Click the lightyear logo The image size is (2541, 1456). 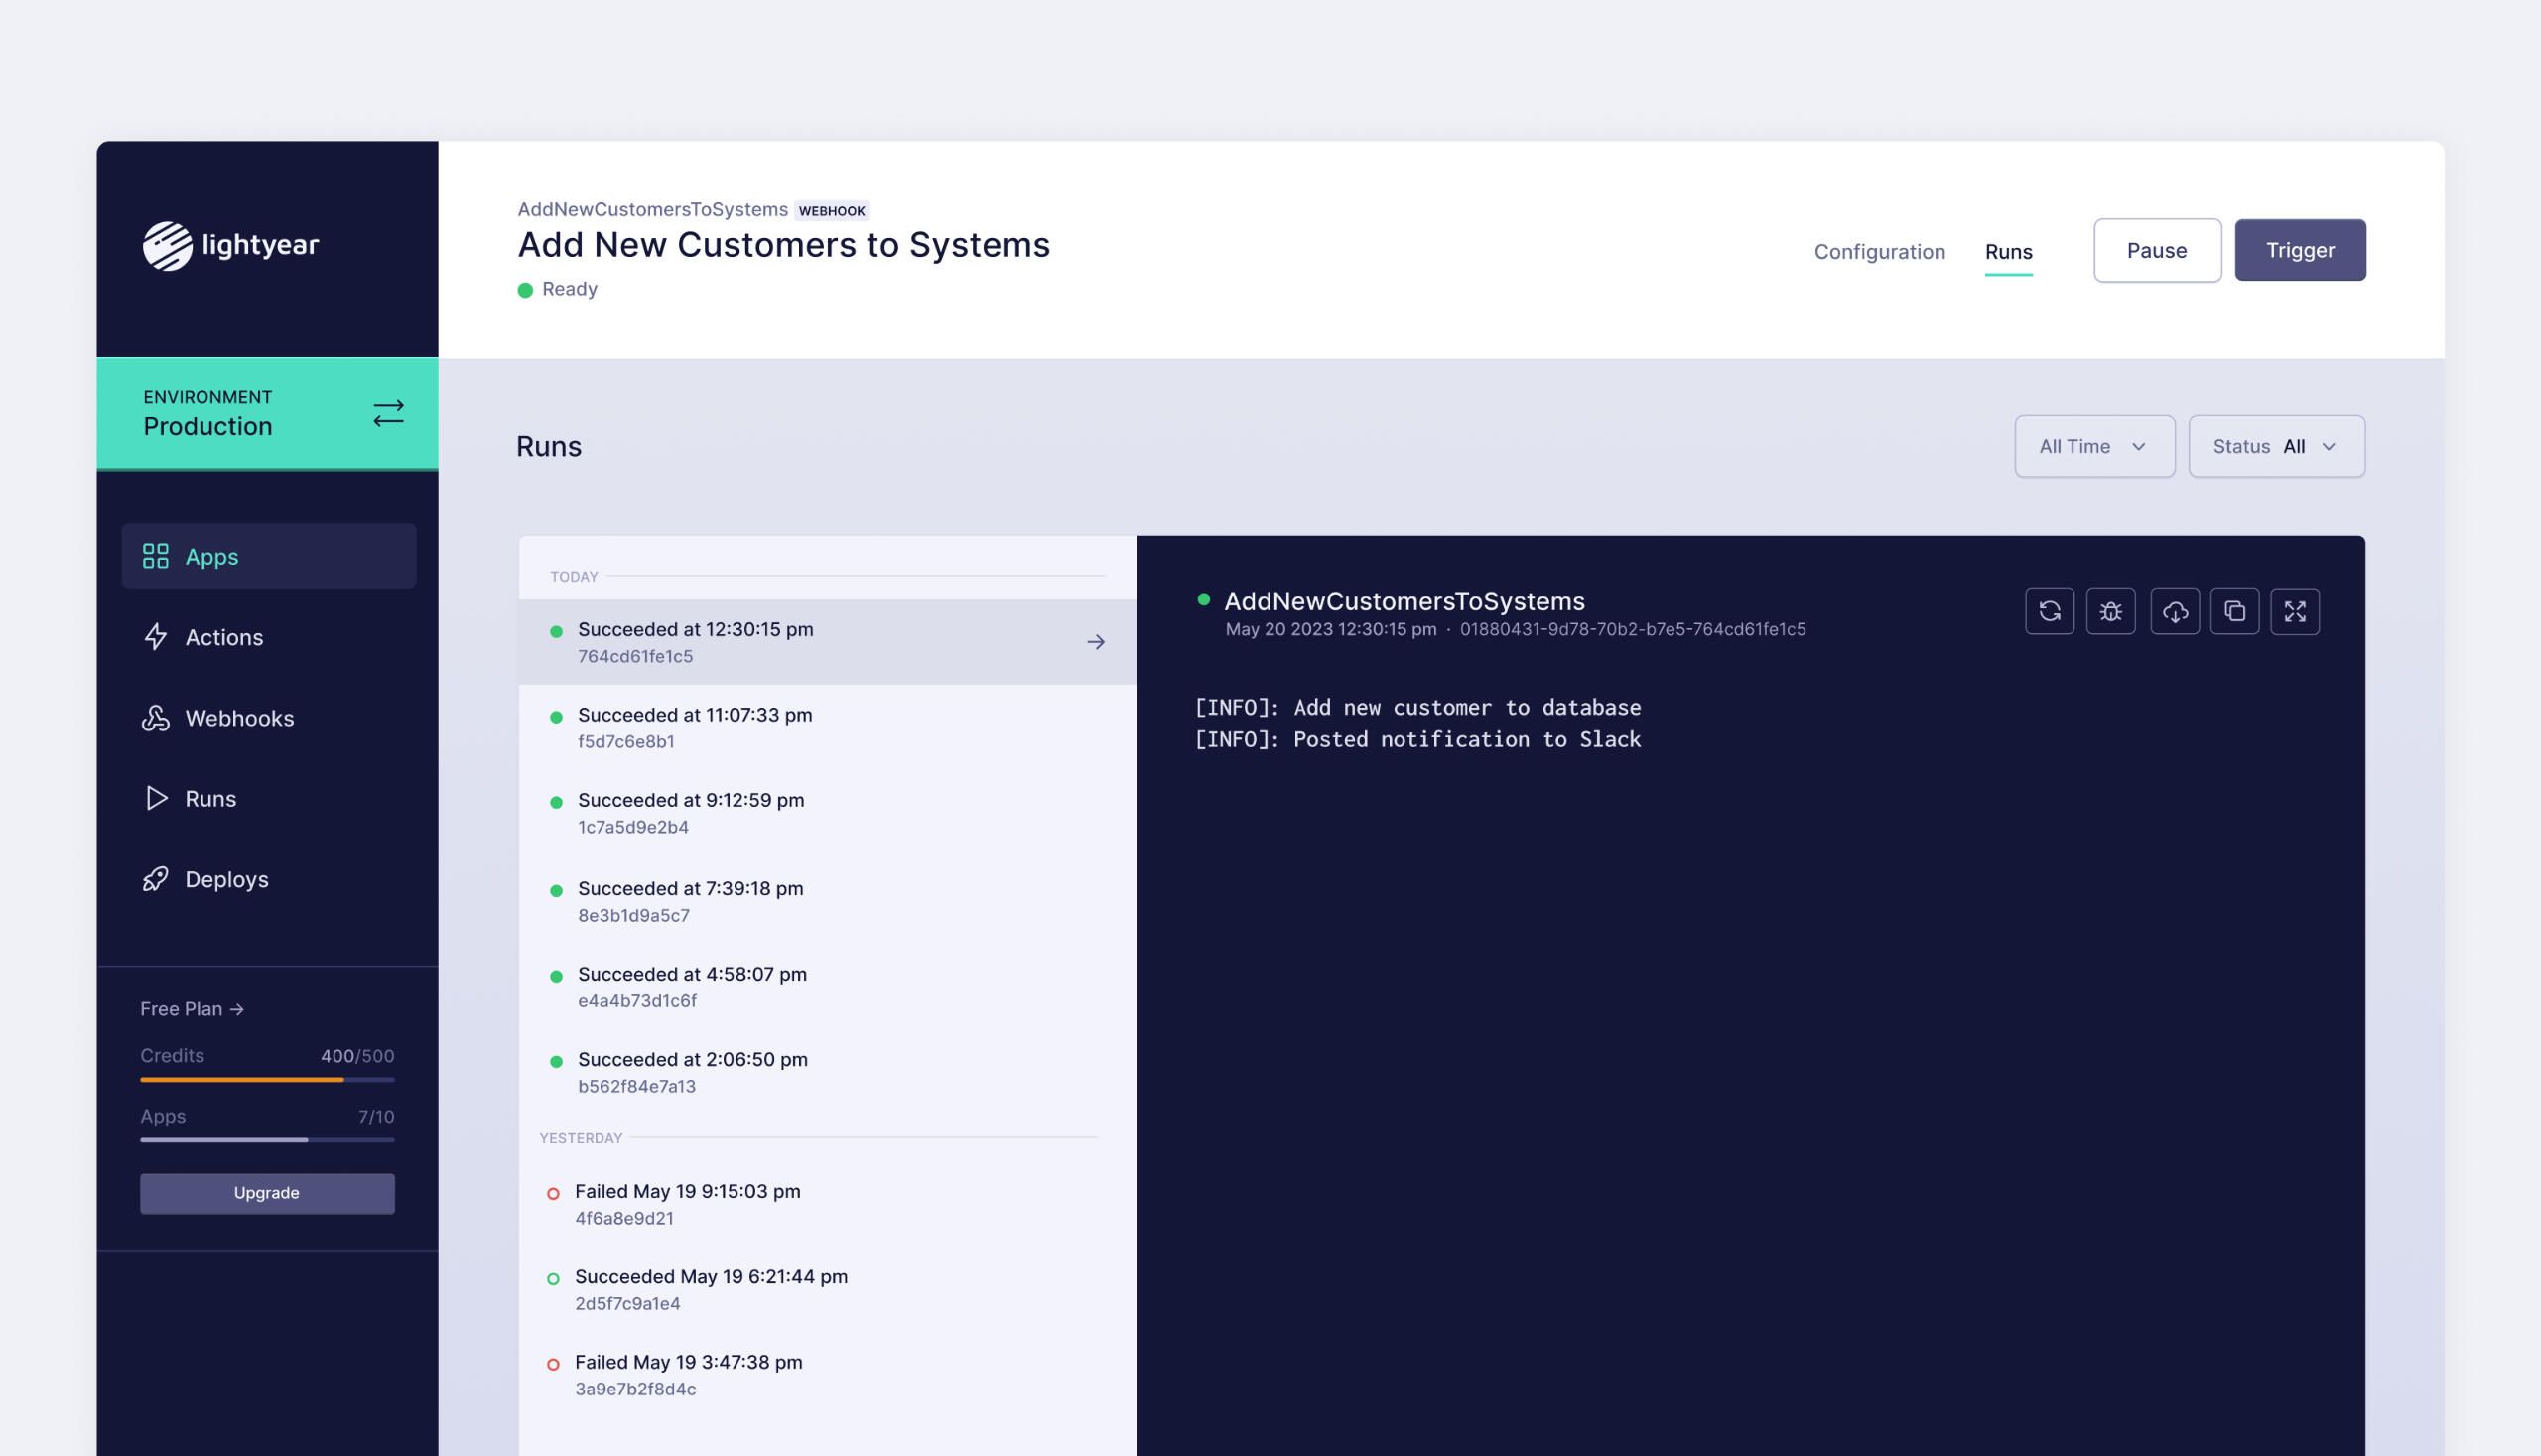[x=231, y=245]
